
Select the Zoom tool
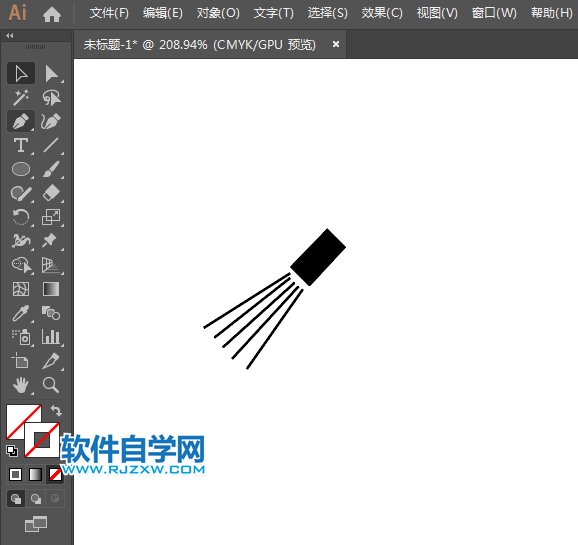[x=51, y=385]
